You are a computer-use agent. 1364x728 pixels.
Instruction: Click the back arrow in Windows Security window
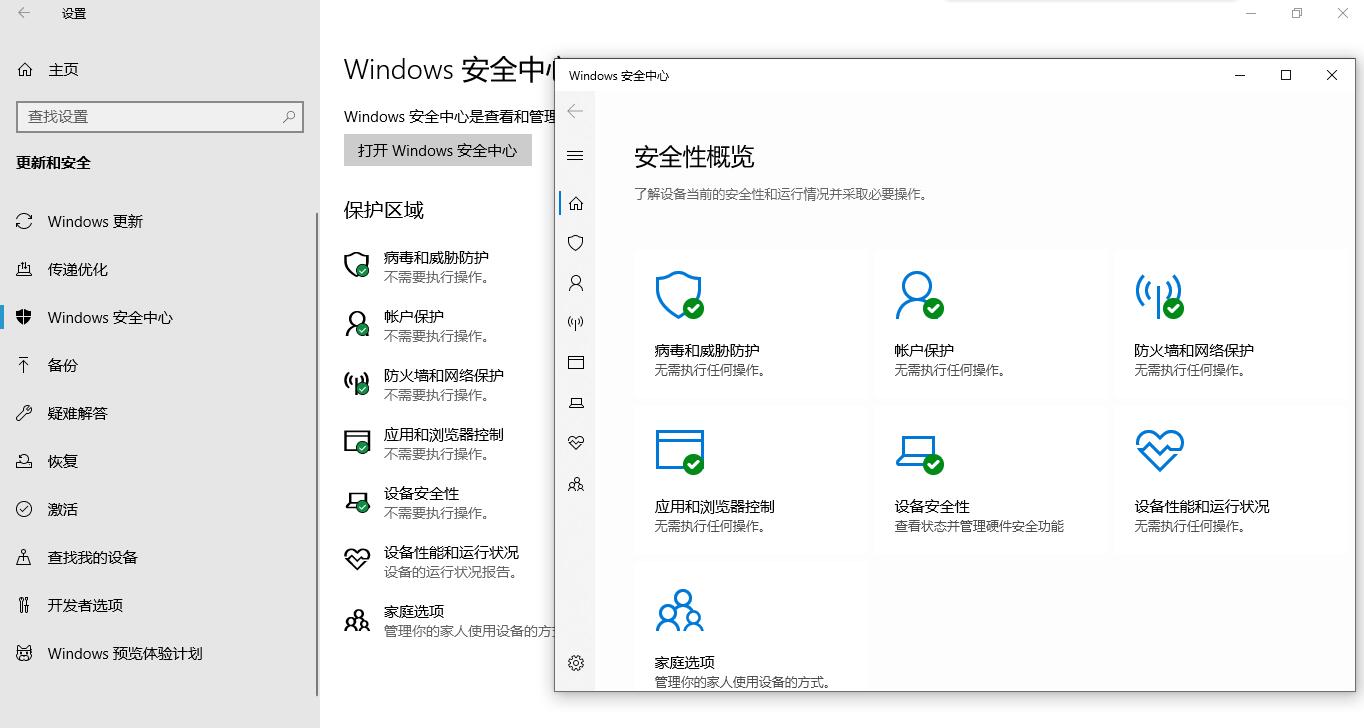coord(575,111)
